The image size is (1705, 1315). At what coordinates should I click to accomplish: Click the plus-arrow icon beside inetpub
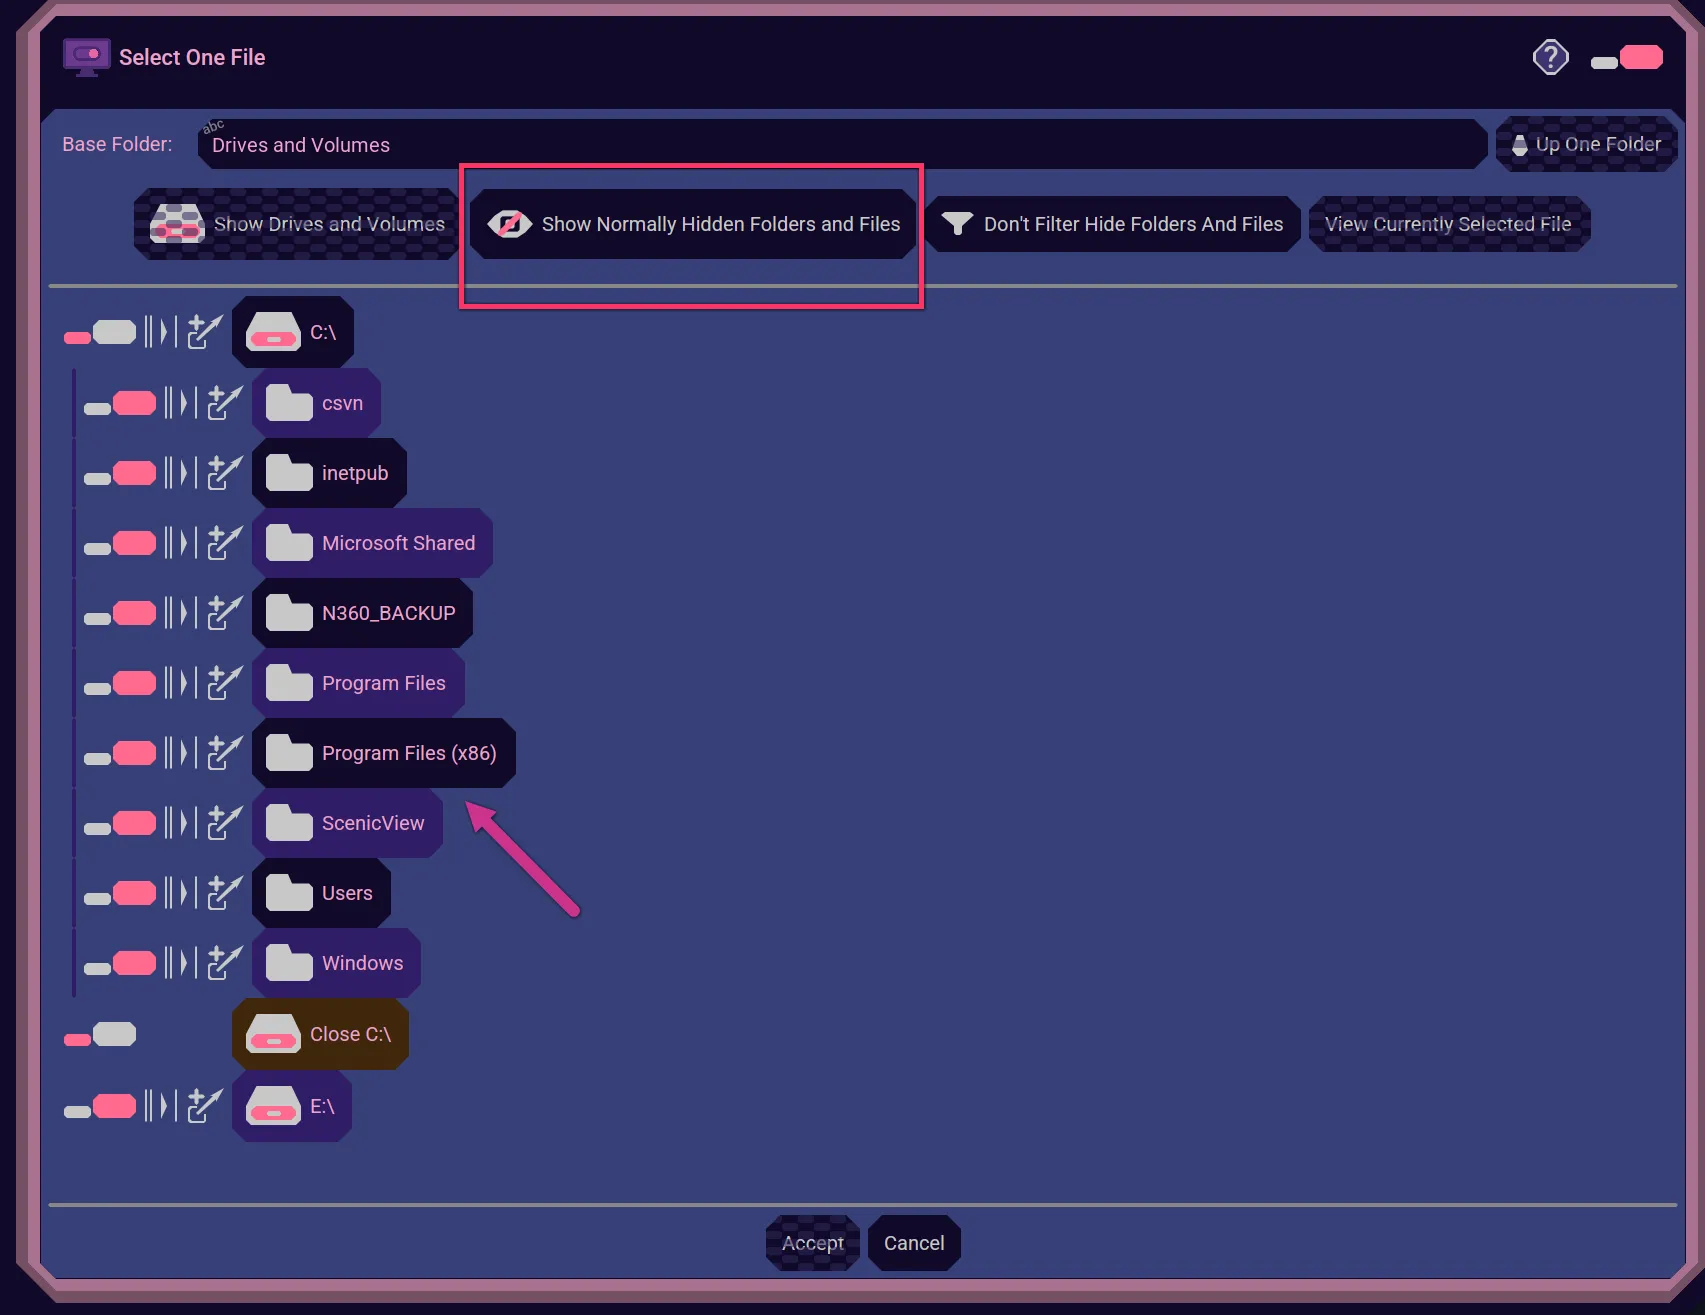pos(225,473)
